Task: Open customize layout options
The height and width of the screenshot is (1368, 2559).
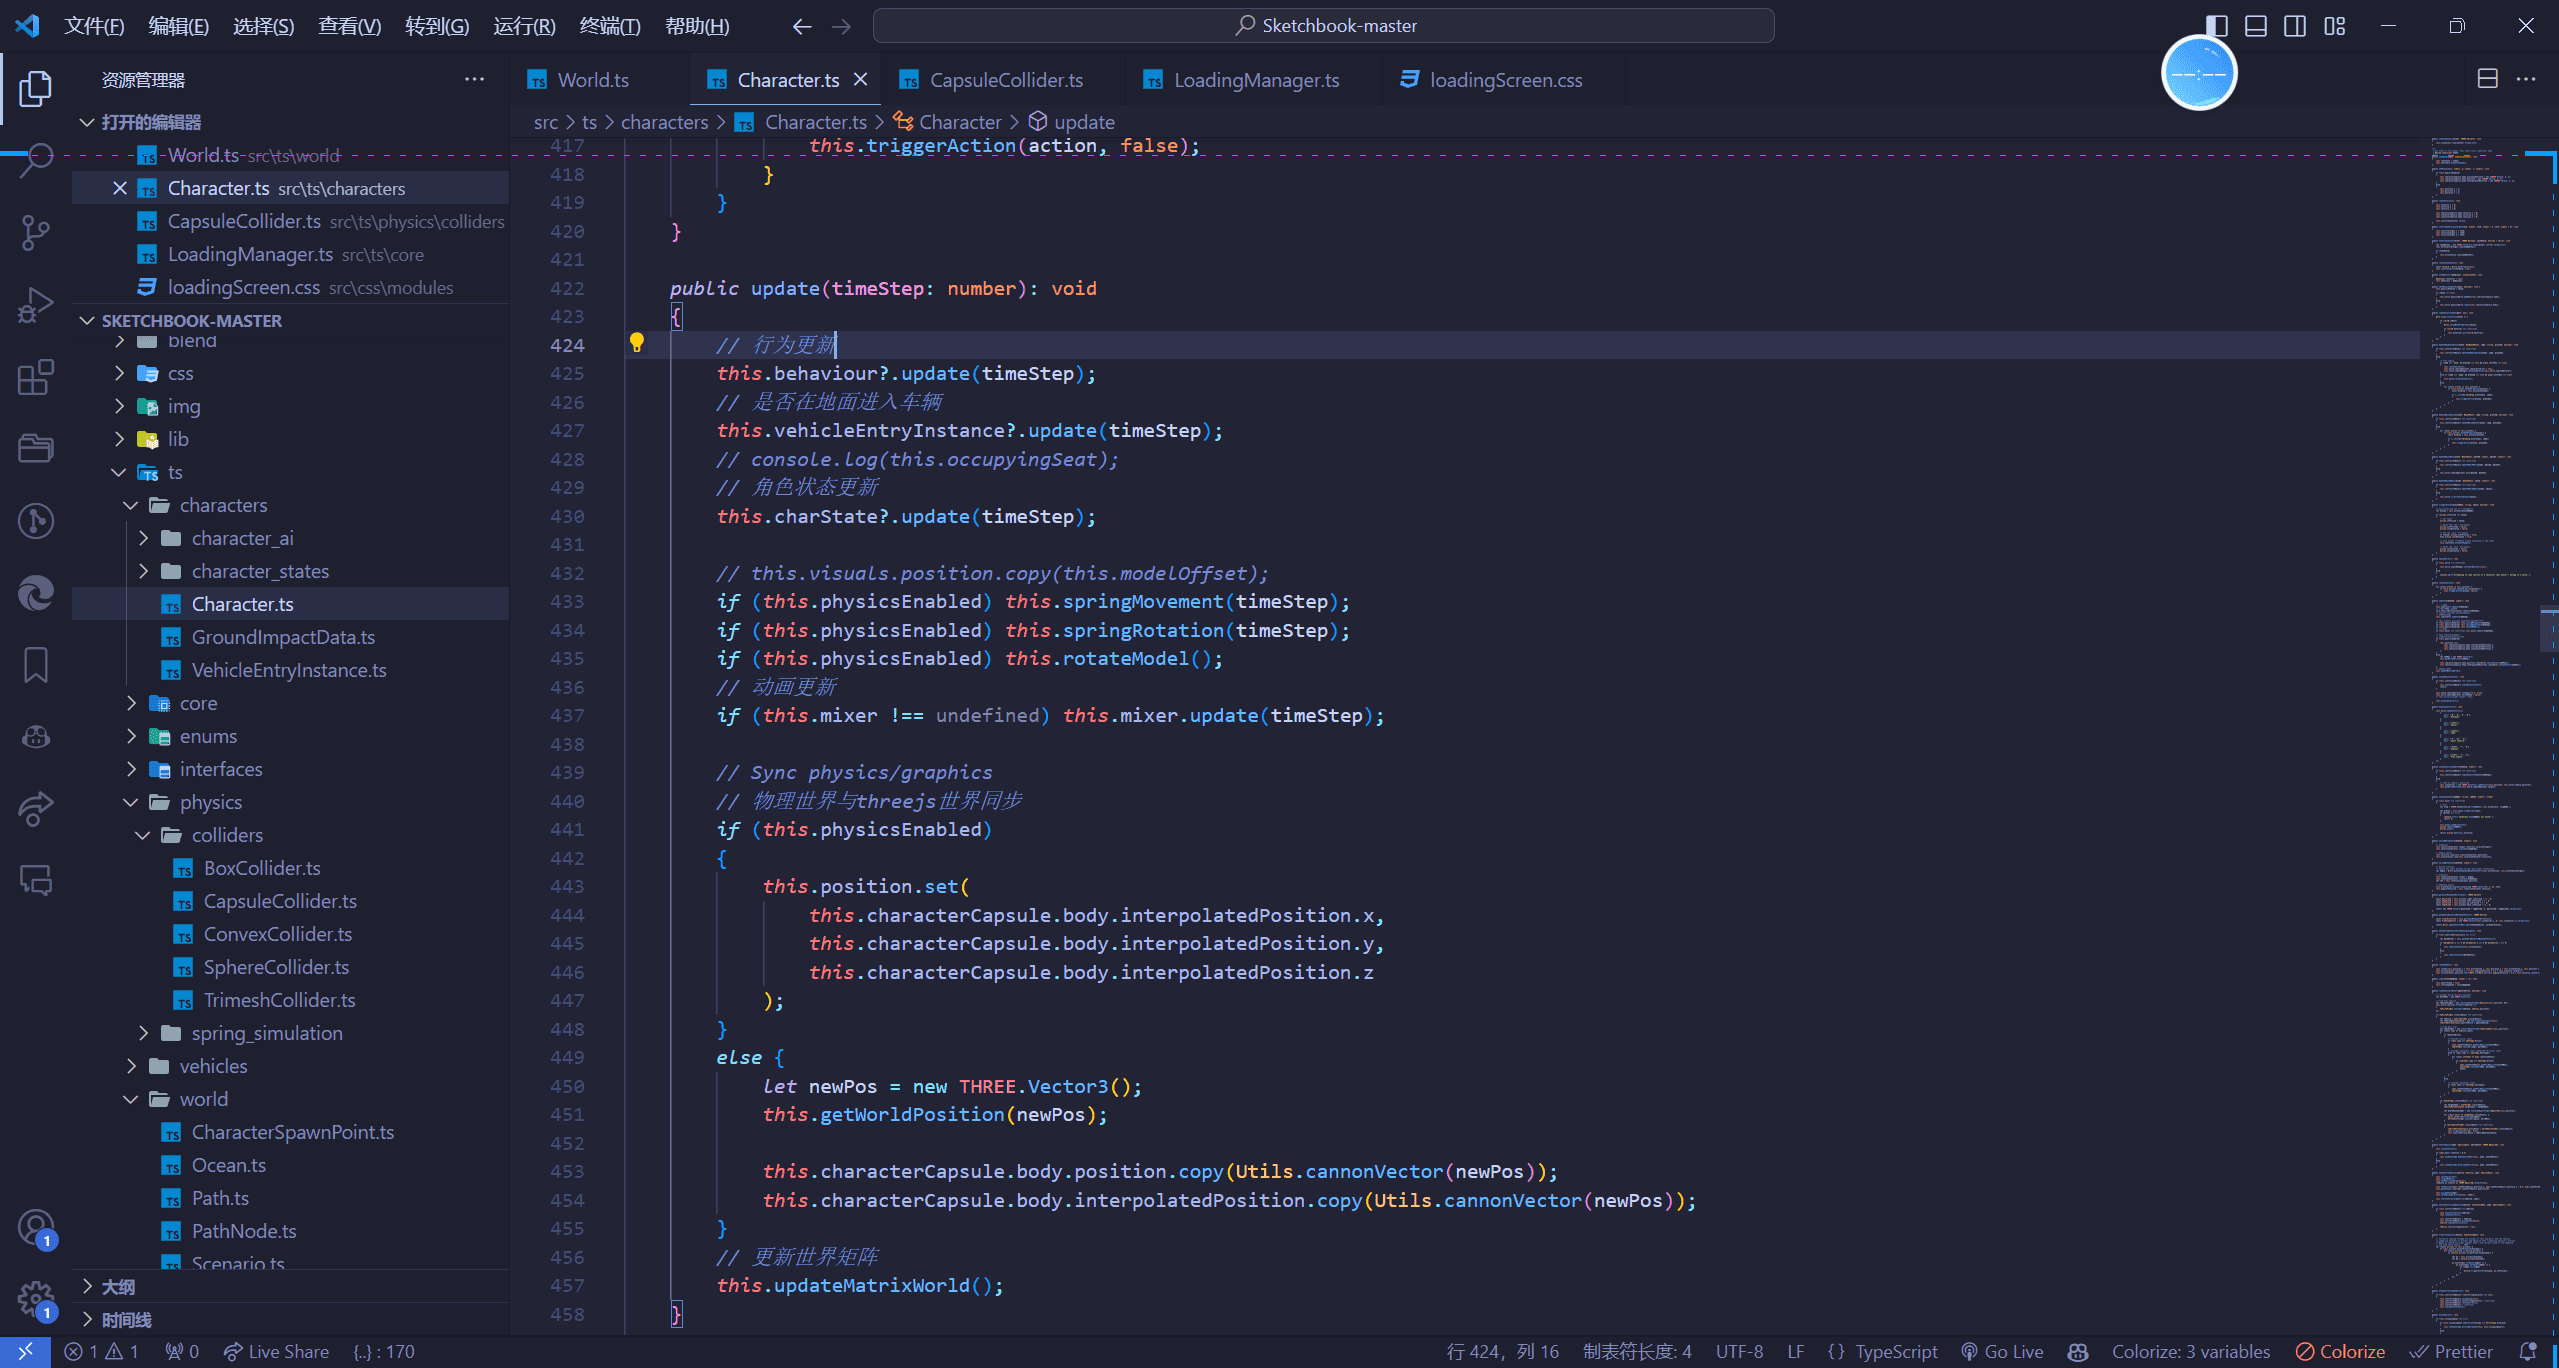Action: (2334, 26)
